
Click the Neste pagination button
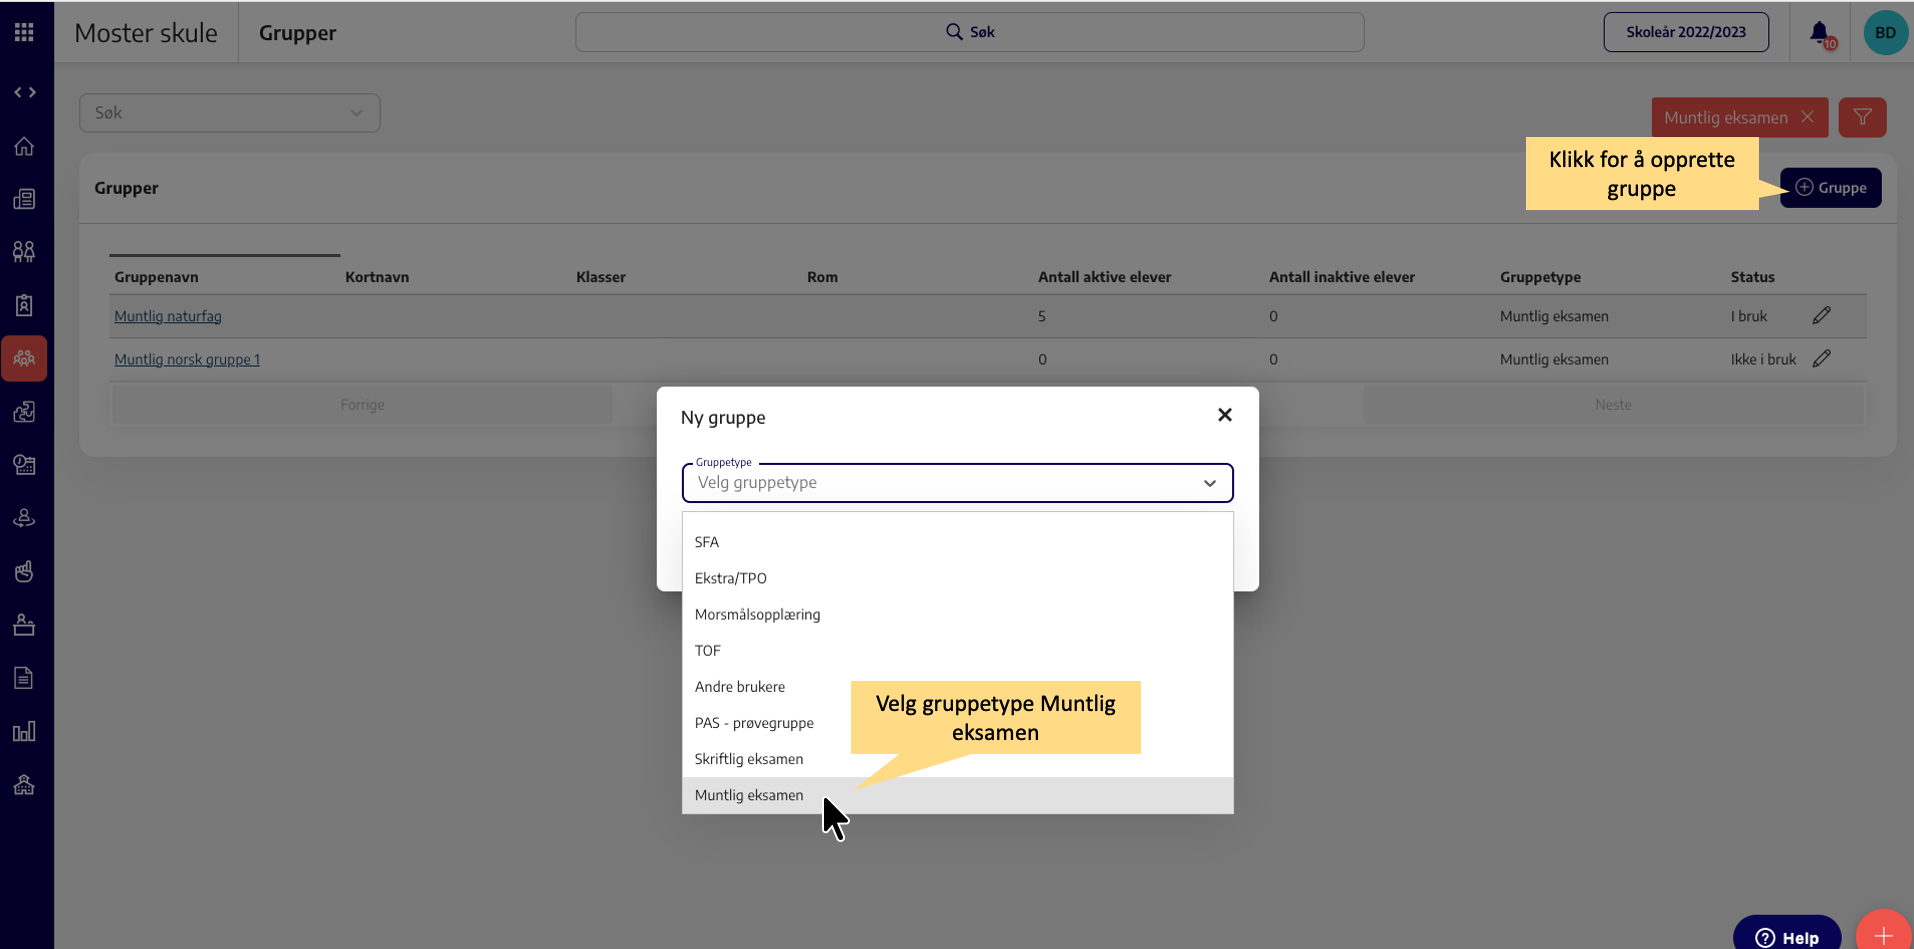[x=1613, y=405]
